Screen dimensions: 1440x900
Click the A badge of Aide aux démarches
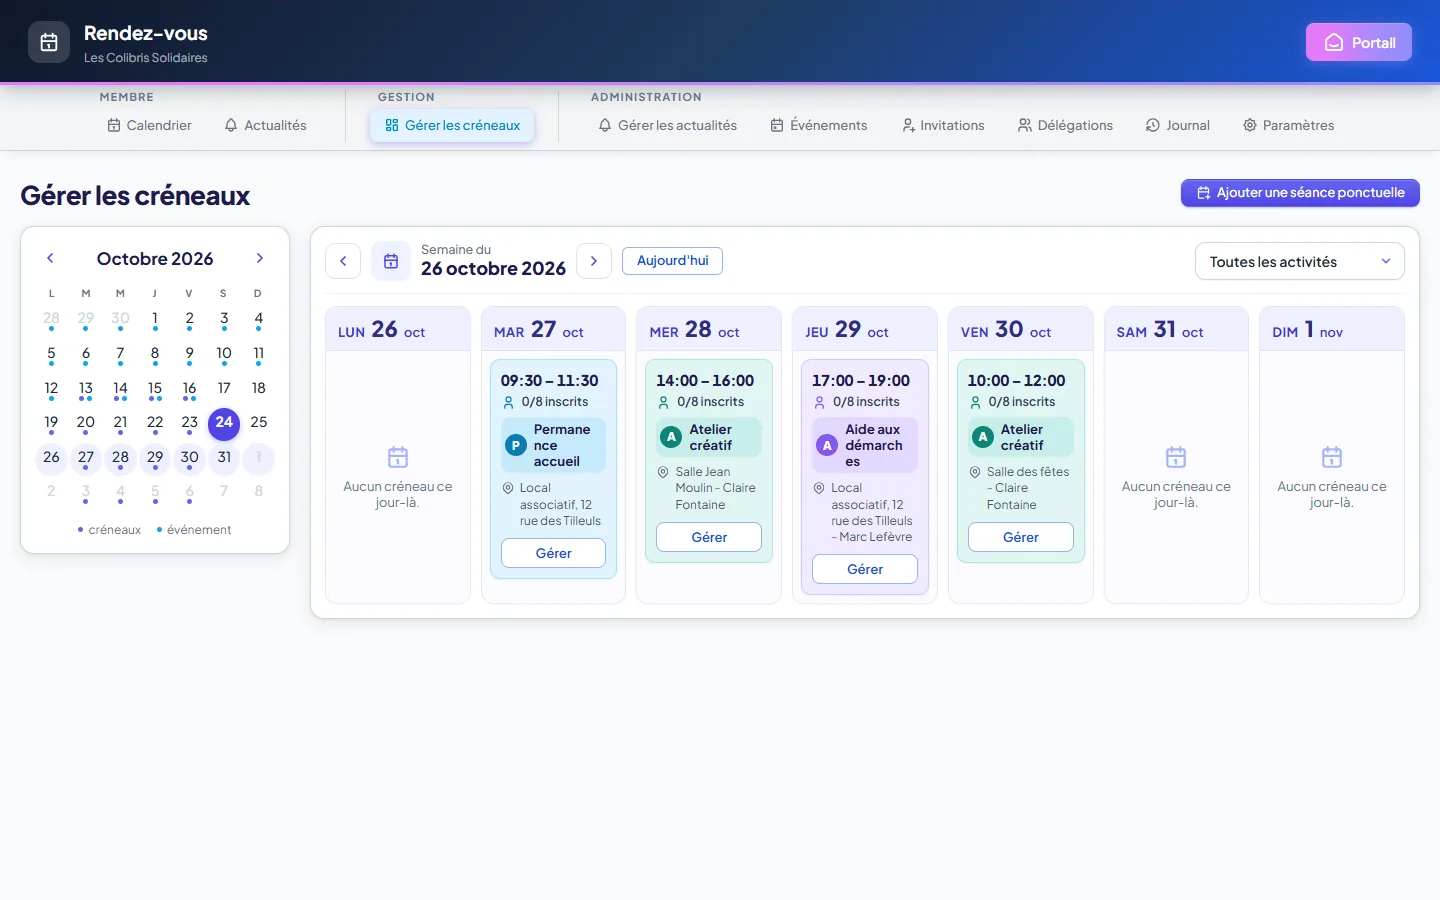click(827, 445)
